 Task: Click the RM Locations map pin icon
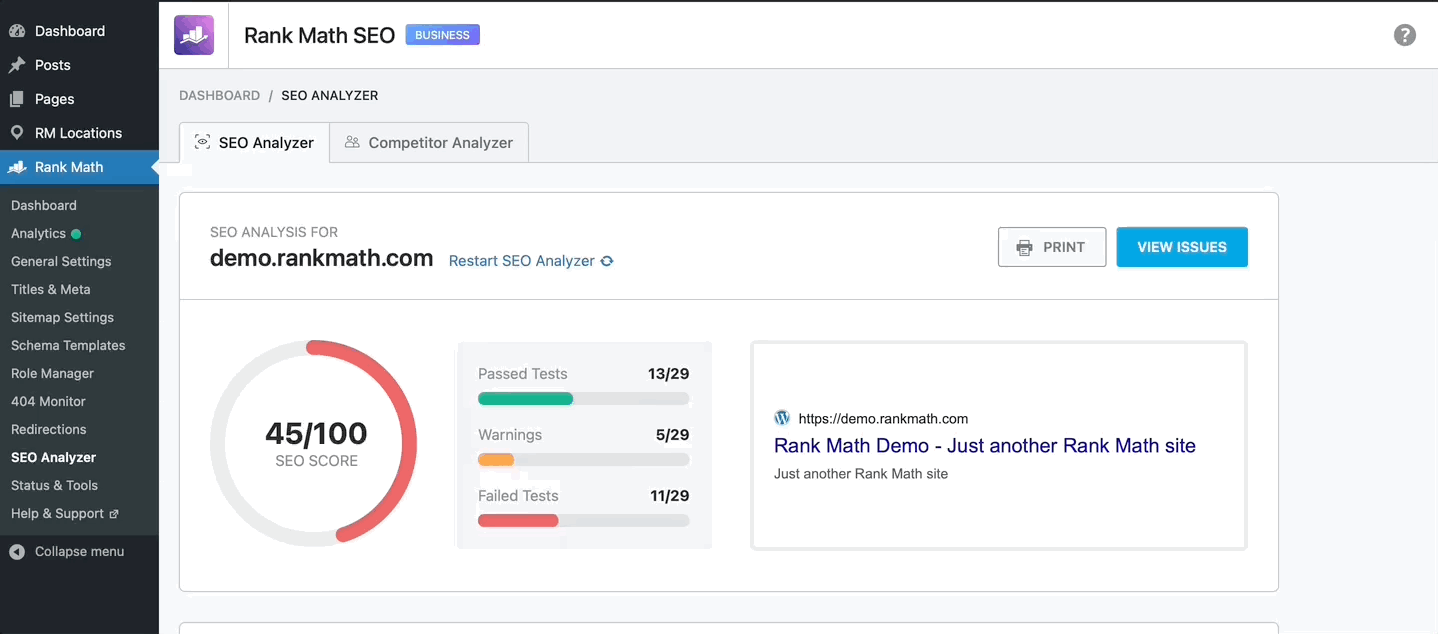click(x=17, y=133)
